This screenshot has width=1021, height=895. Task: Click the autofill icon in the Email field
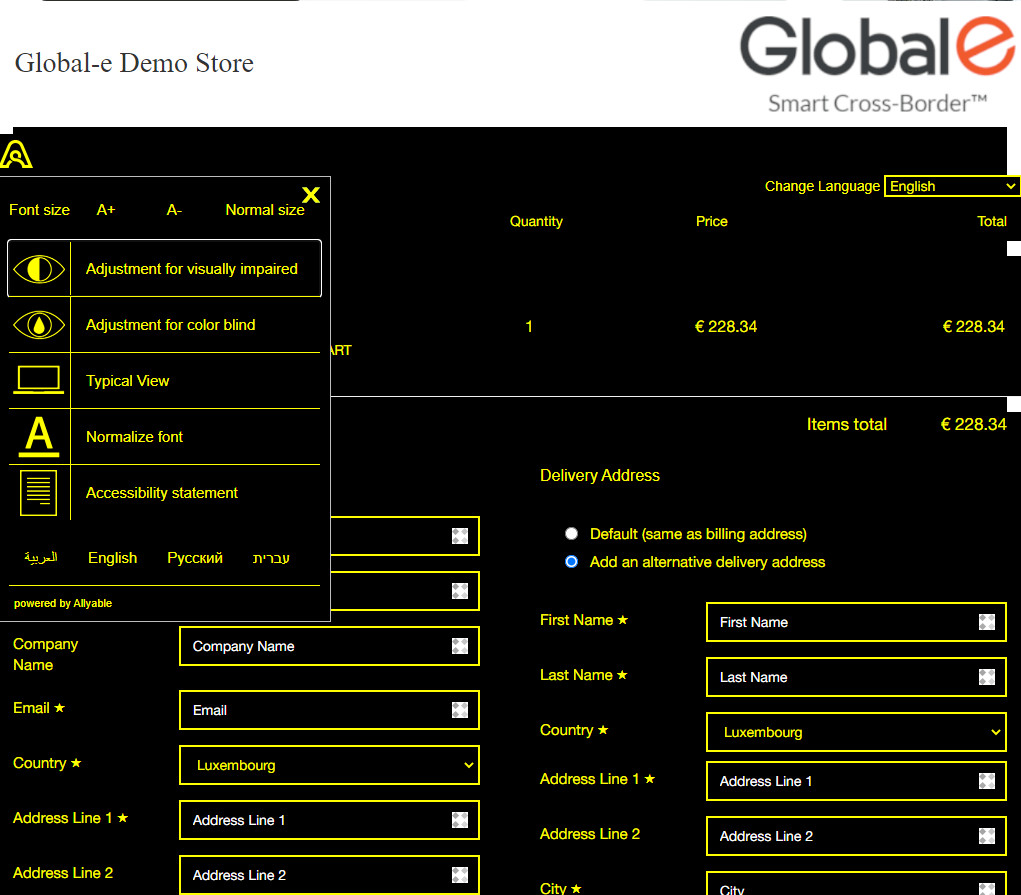460,710
